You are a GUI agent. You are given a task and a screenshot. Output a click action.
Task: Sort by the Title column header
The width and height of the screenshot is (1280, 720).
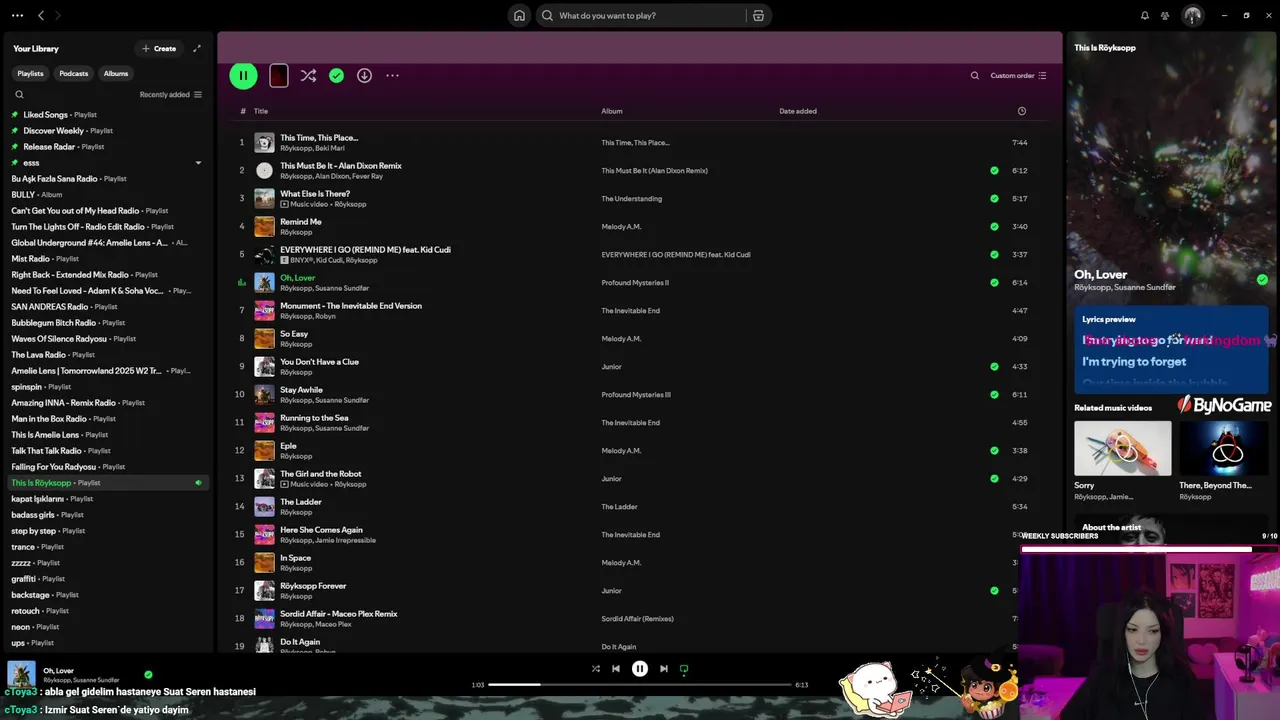261,111
